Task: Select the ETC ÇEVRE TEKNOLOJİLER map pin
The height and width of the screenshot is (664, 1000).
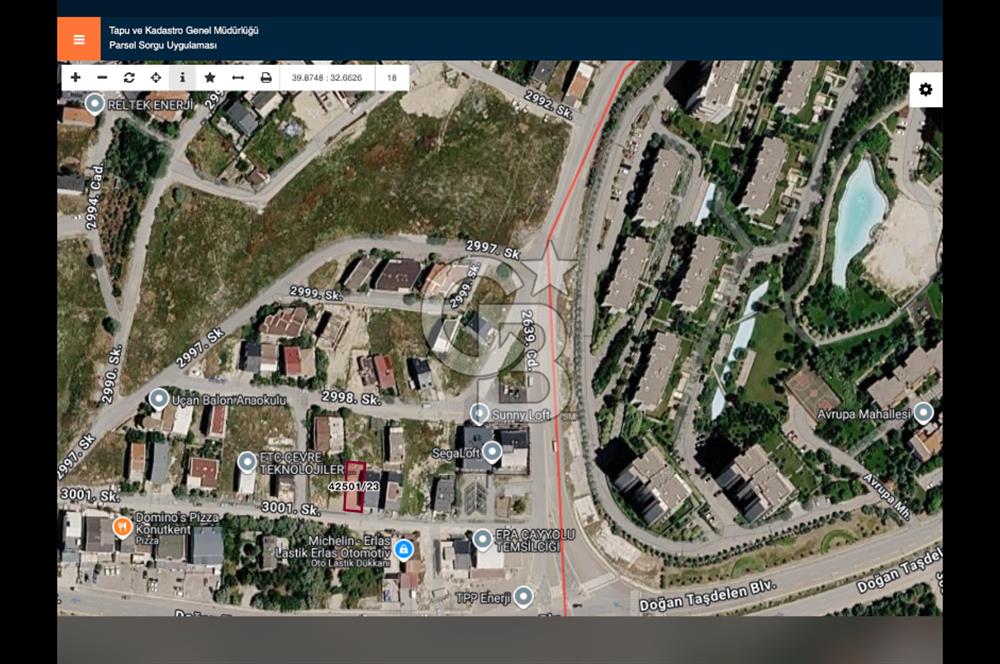Action: [247, 462]
